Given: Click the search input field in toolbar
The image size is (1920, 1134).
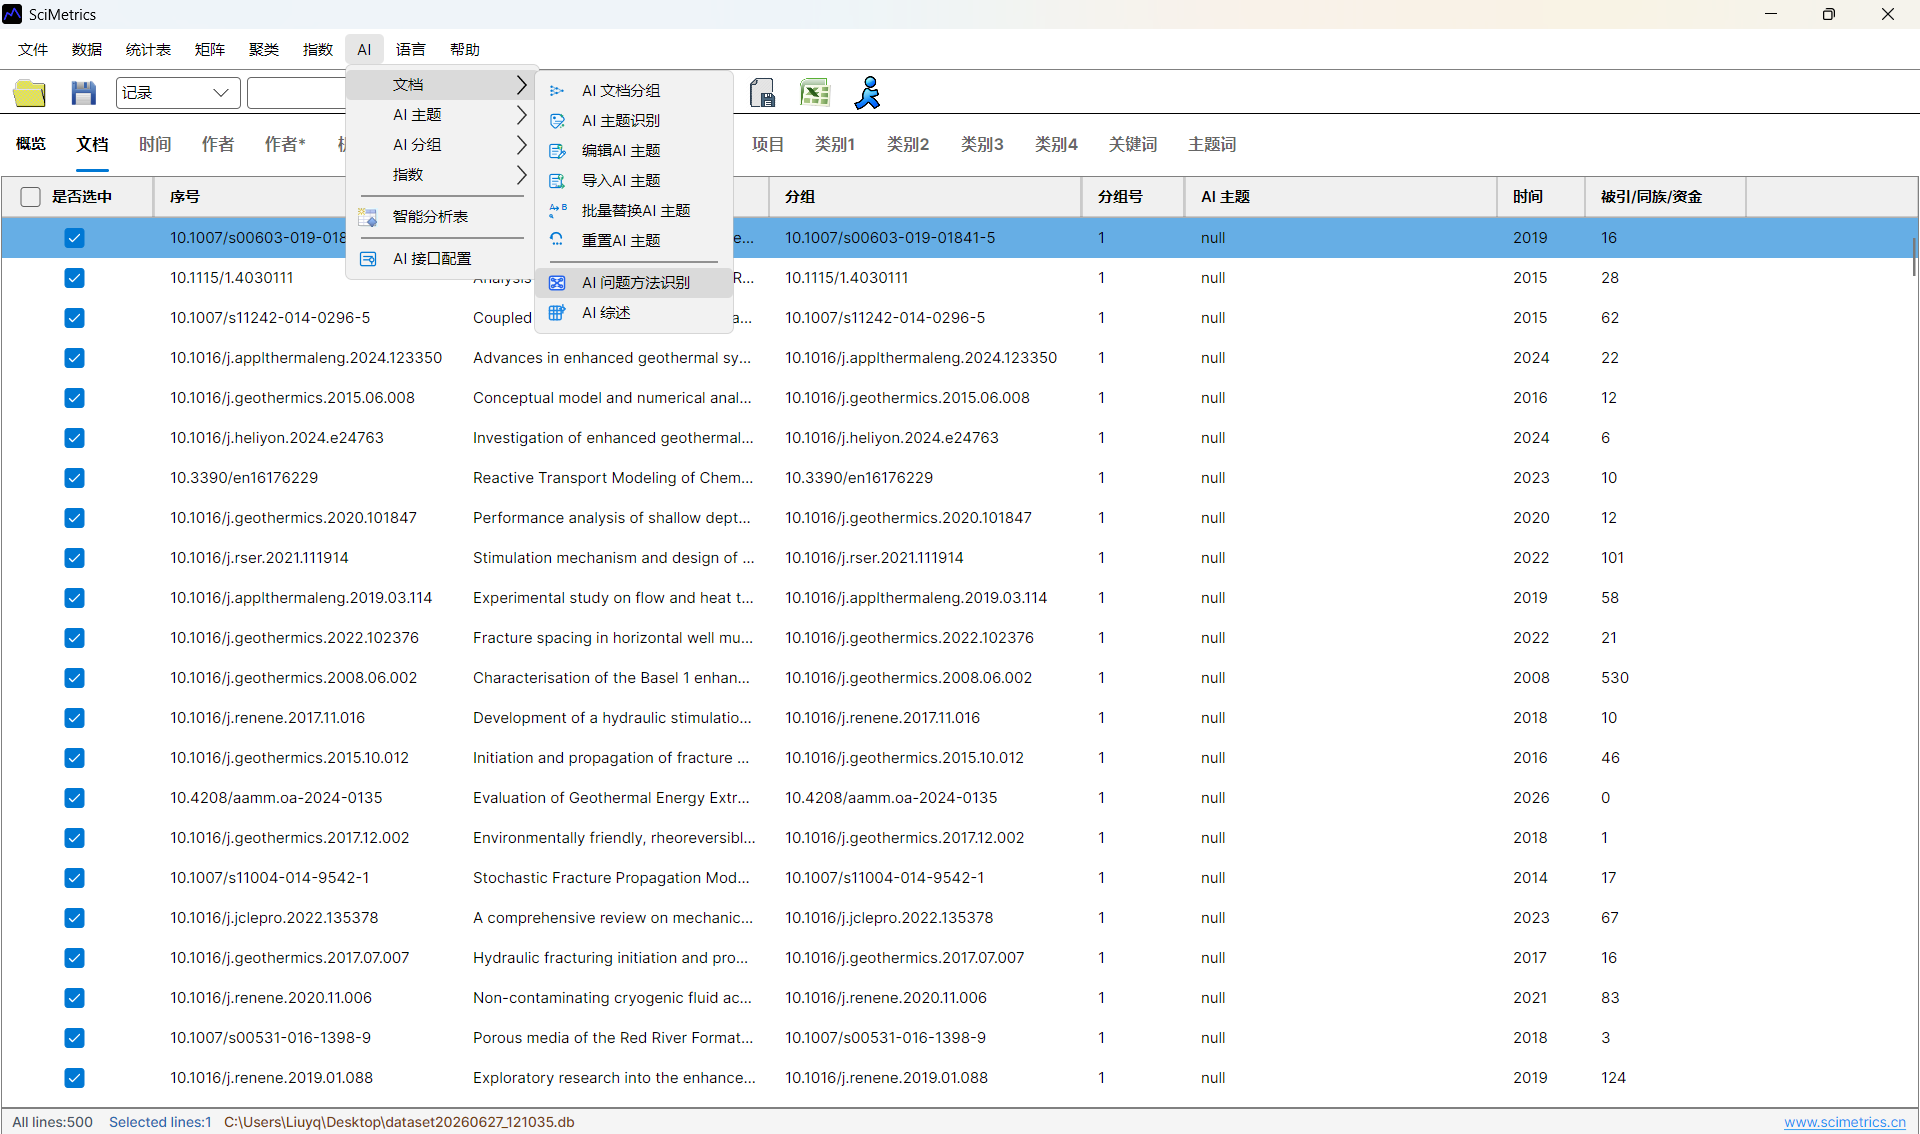Looking at the screenshot, I should click(x=297, y=93).
